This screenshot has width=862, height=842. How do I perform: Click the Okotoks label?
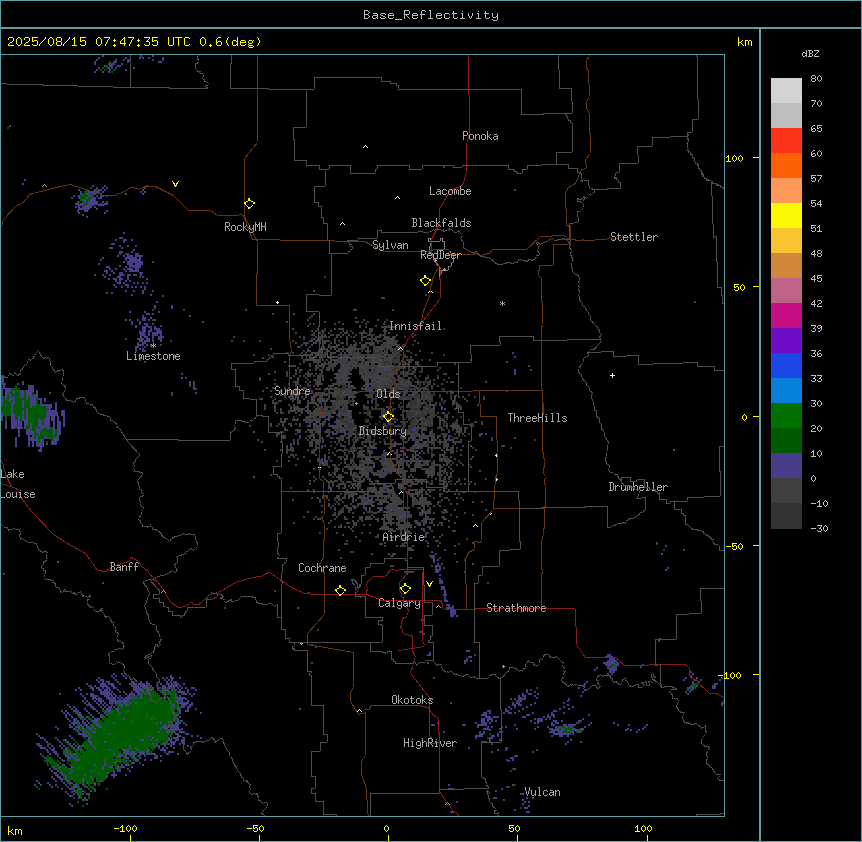coord(412,700)
